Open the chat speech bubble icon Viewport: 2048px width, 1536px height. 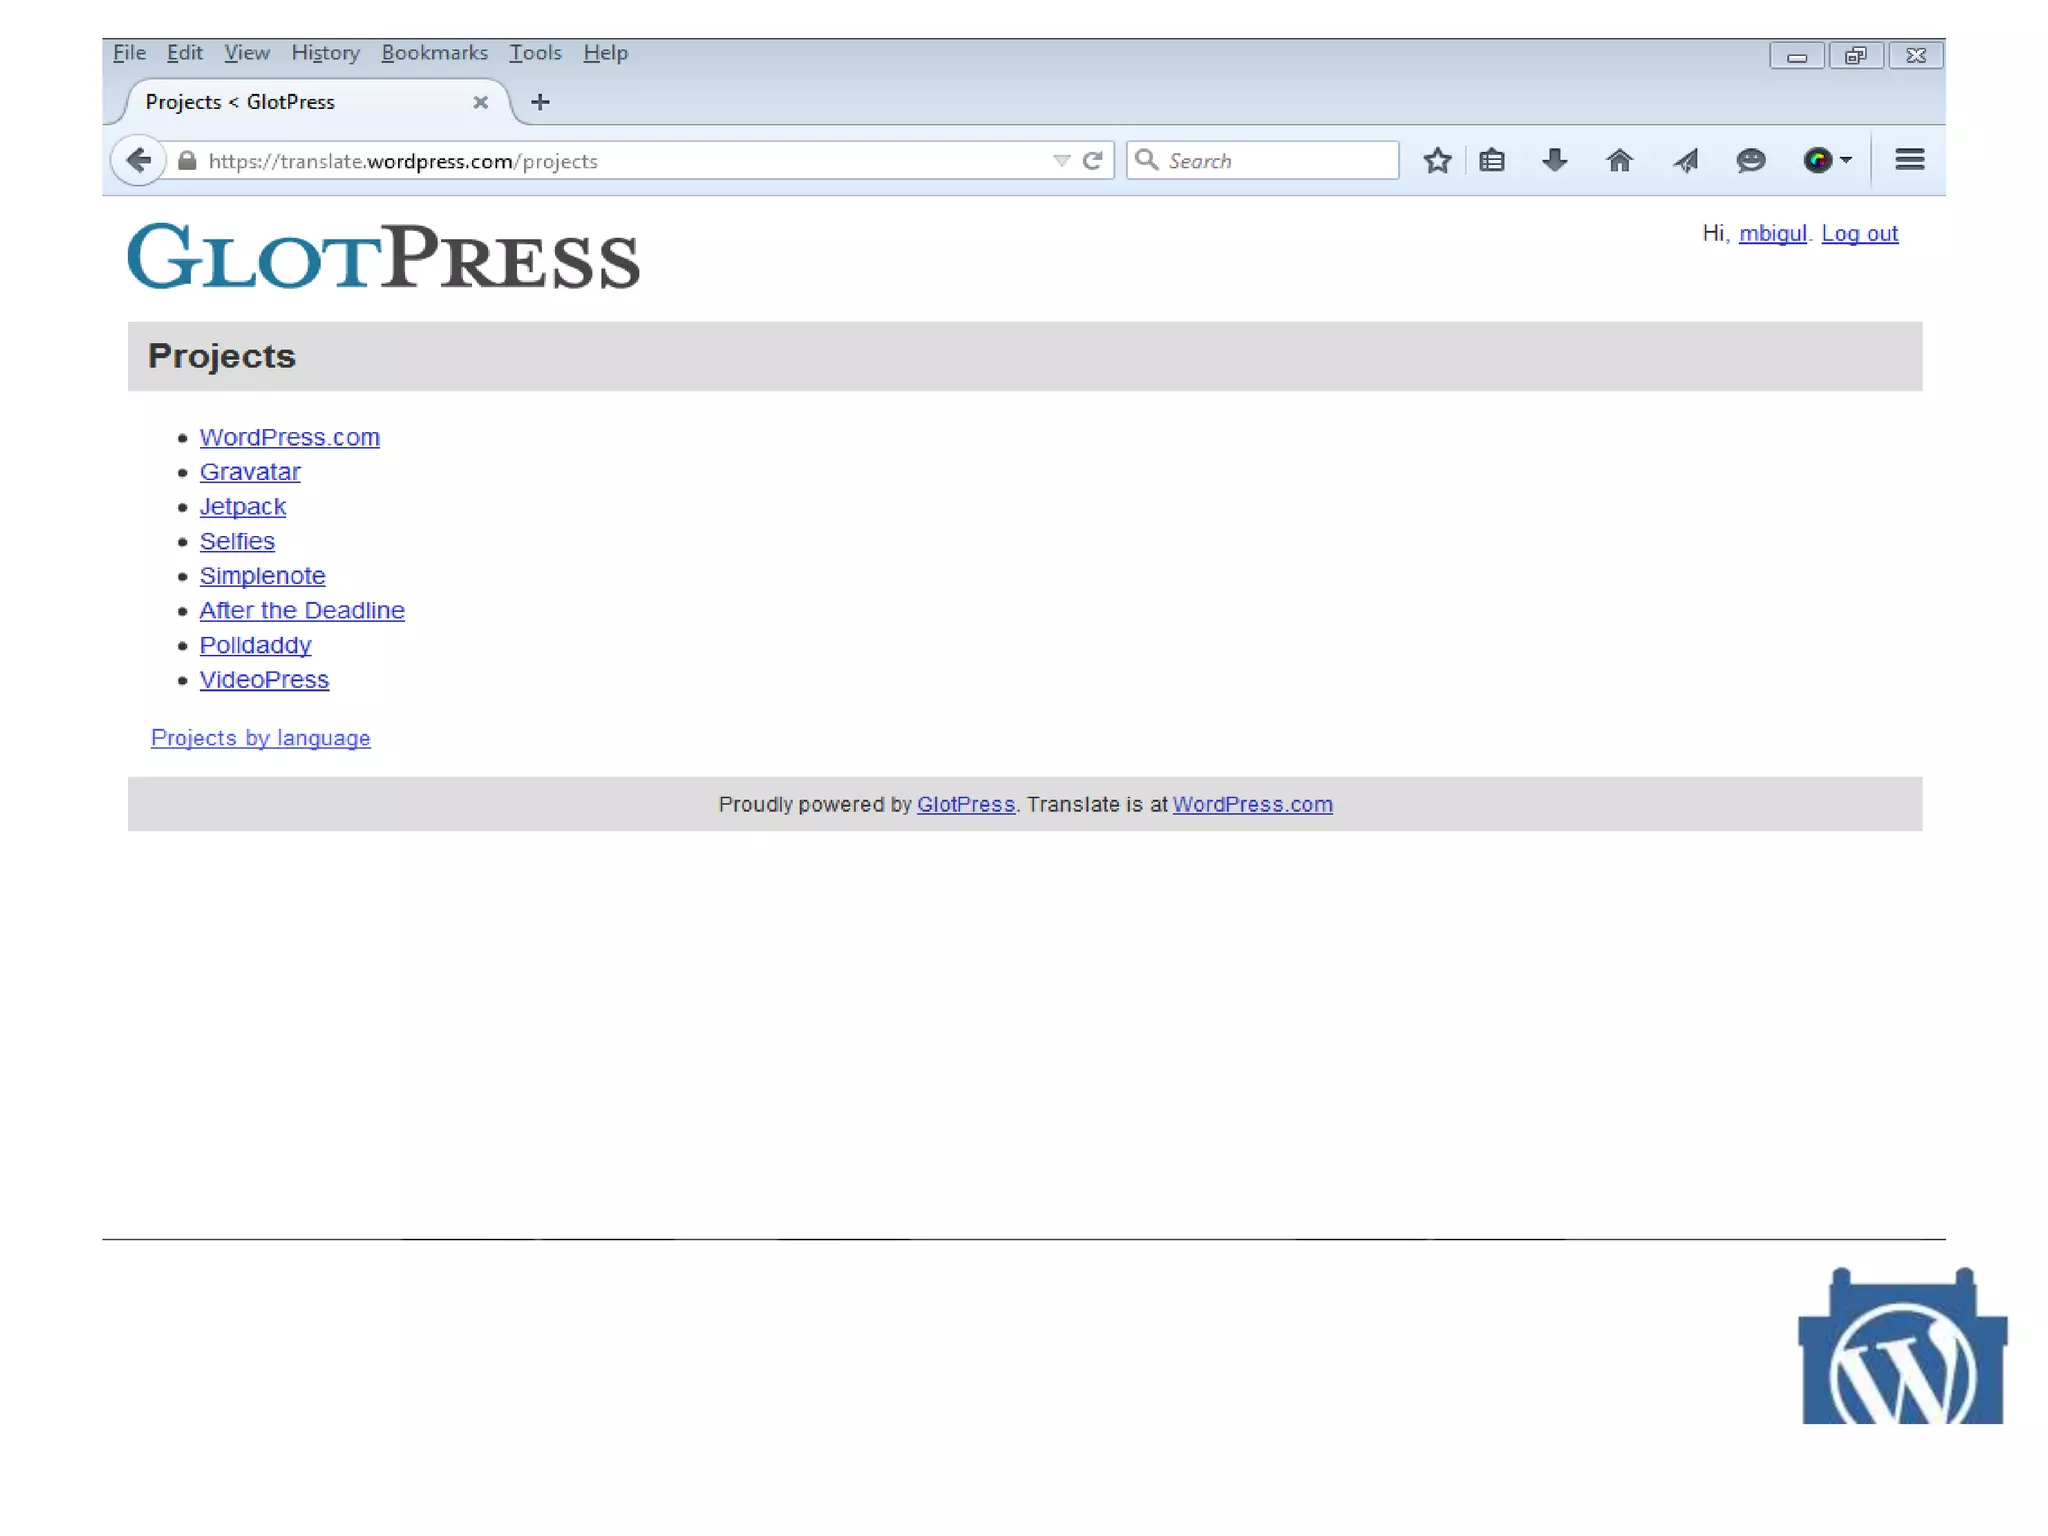click(1750, 160)
